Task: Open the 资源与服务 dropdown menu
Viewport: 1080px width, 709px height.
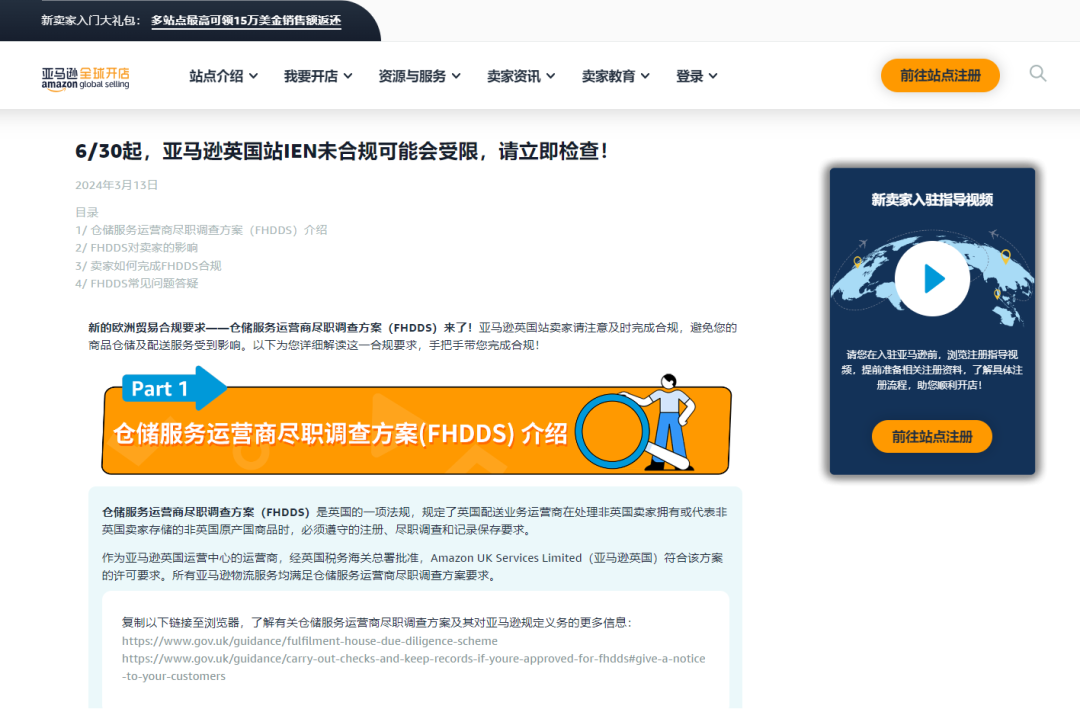Action: click(414, 75)
